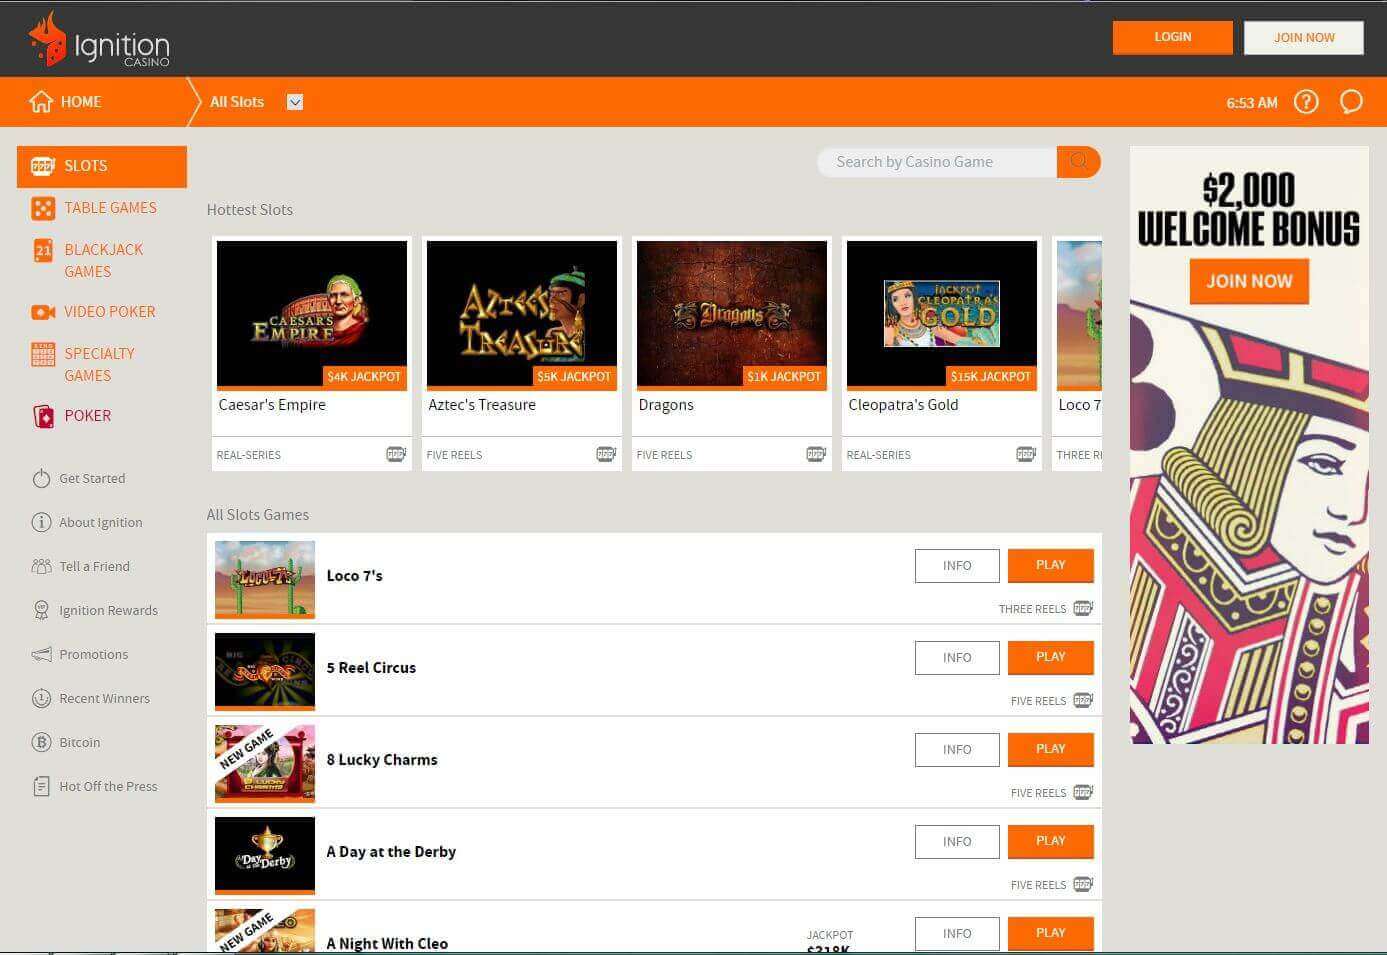Click PLAY for Loco 7's

1051,565
